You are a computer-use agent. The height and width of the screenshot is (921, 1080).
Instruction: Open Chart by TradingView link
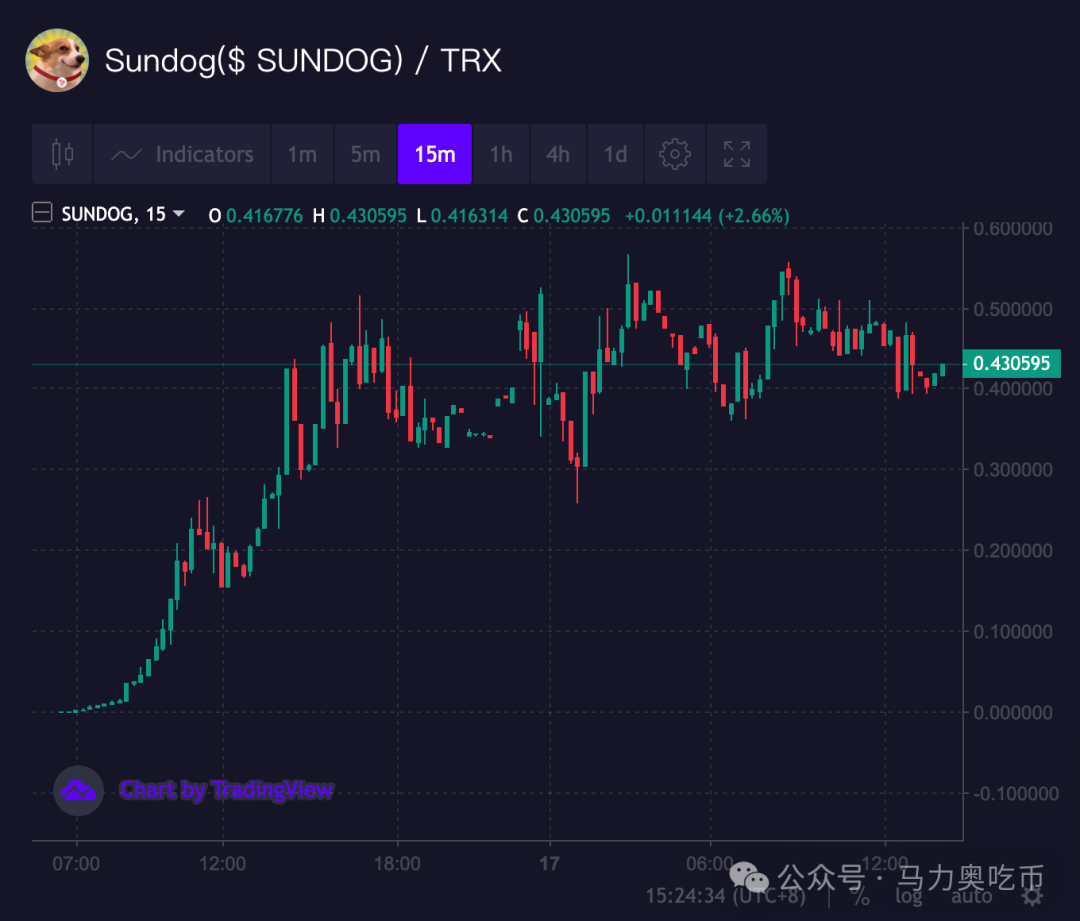227,789
